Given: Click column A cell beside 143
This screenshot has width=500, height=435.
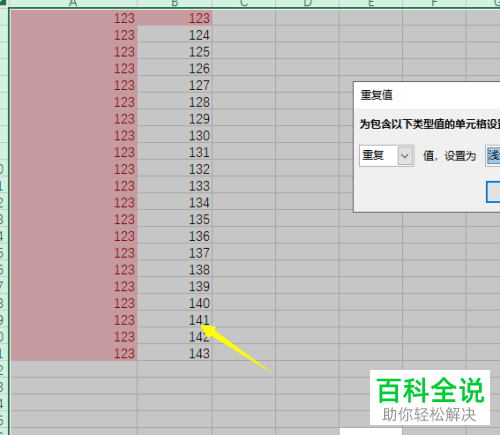Looking at the screenshot, I should pyautogui.click(x=74, y=353).
